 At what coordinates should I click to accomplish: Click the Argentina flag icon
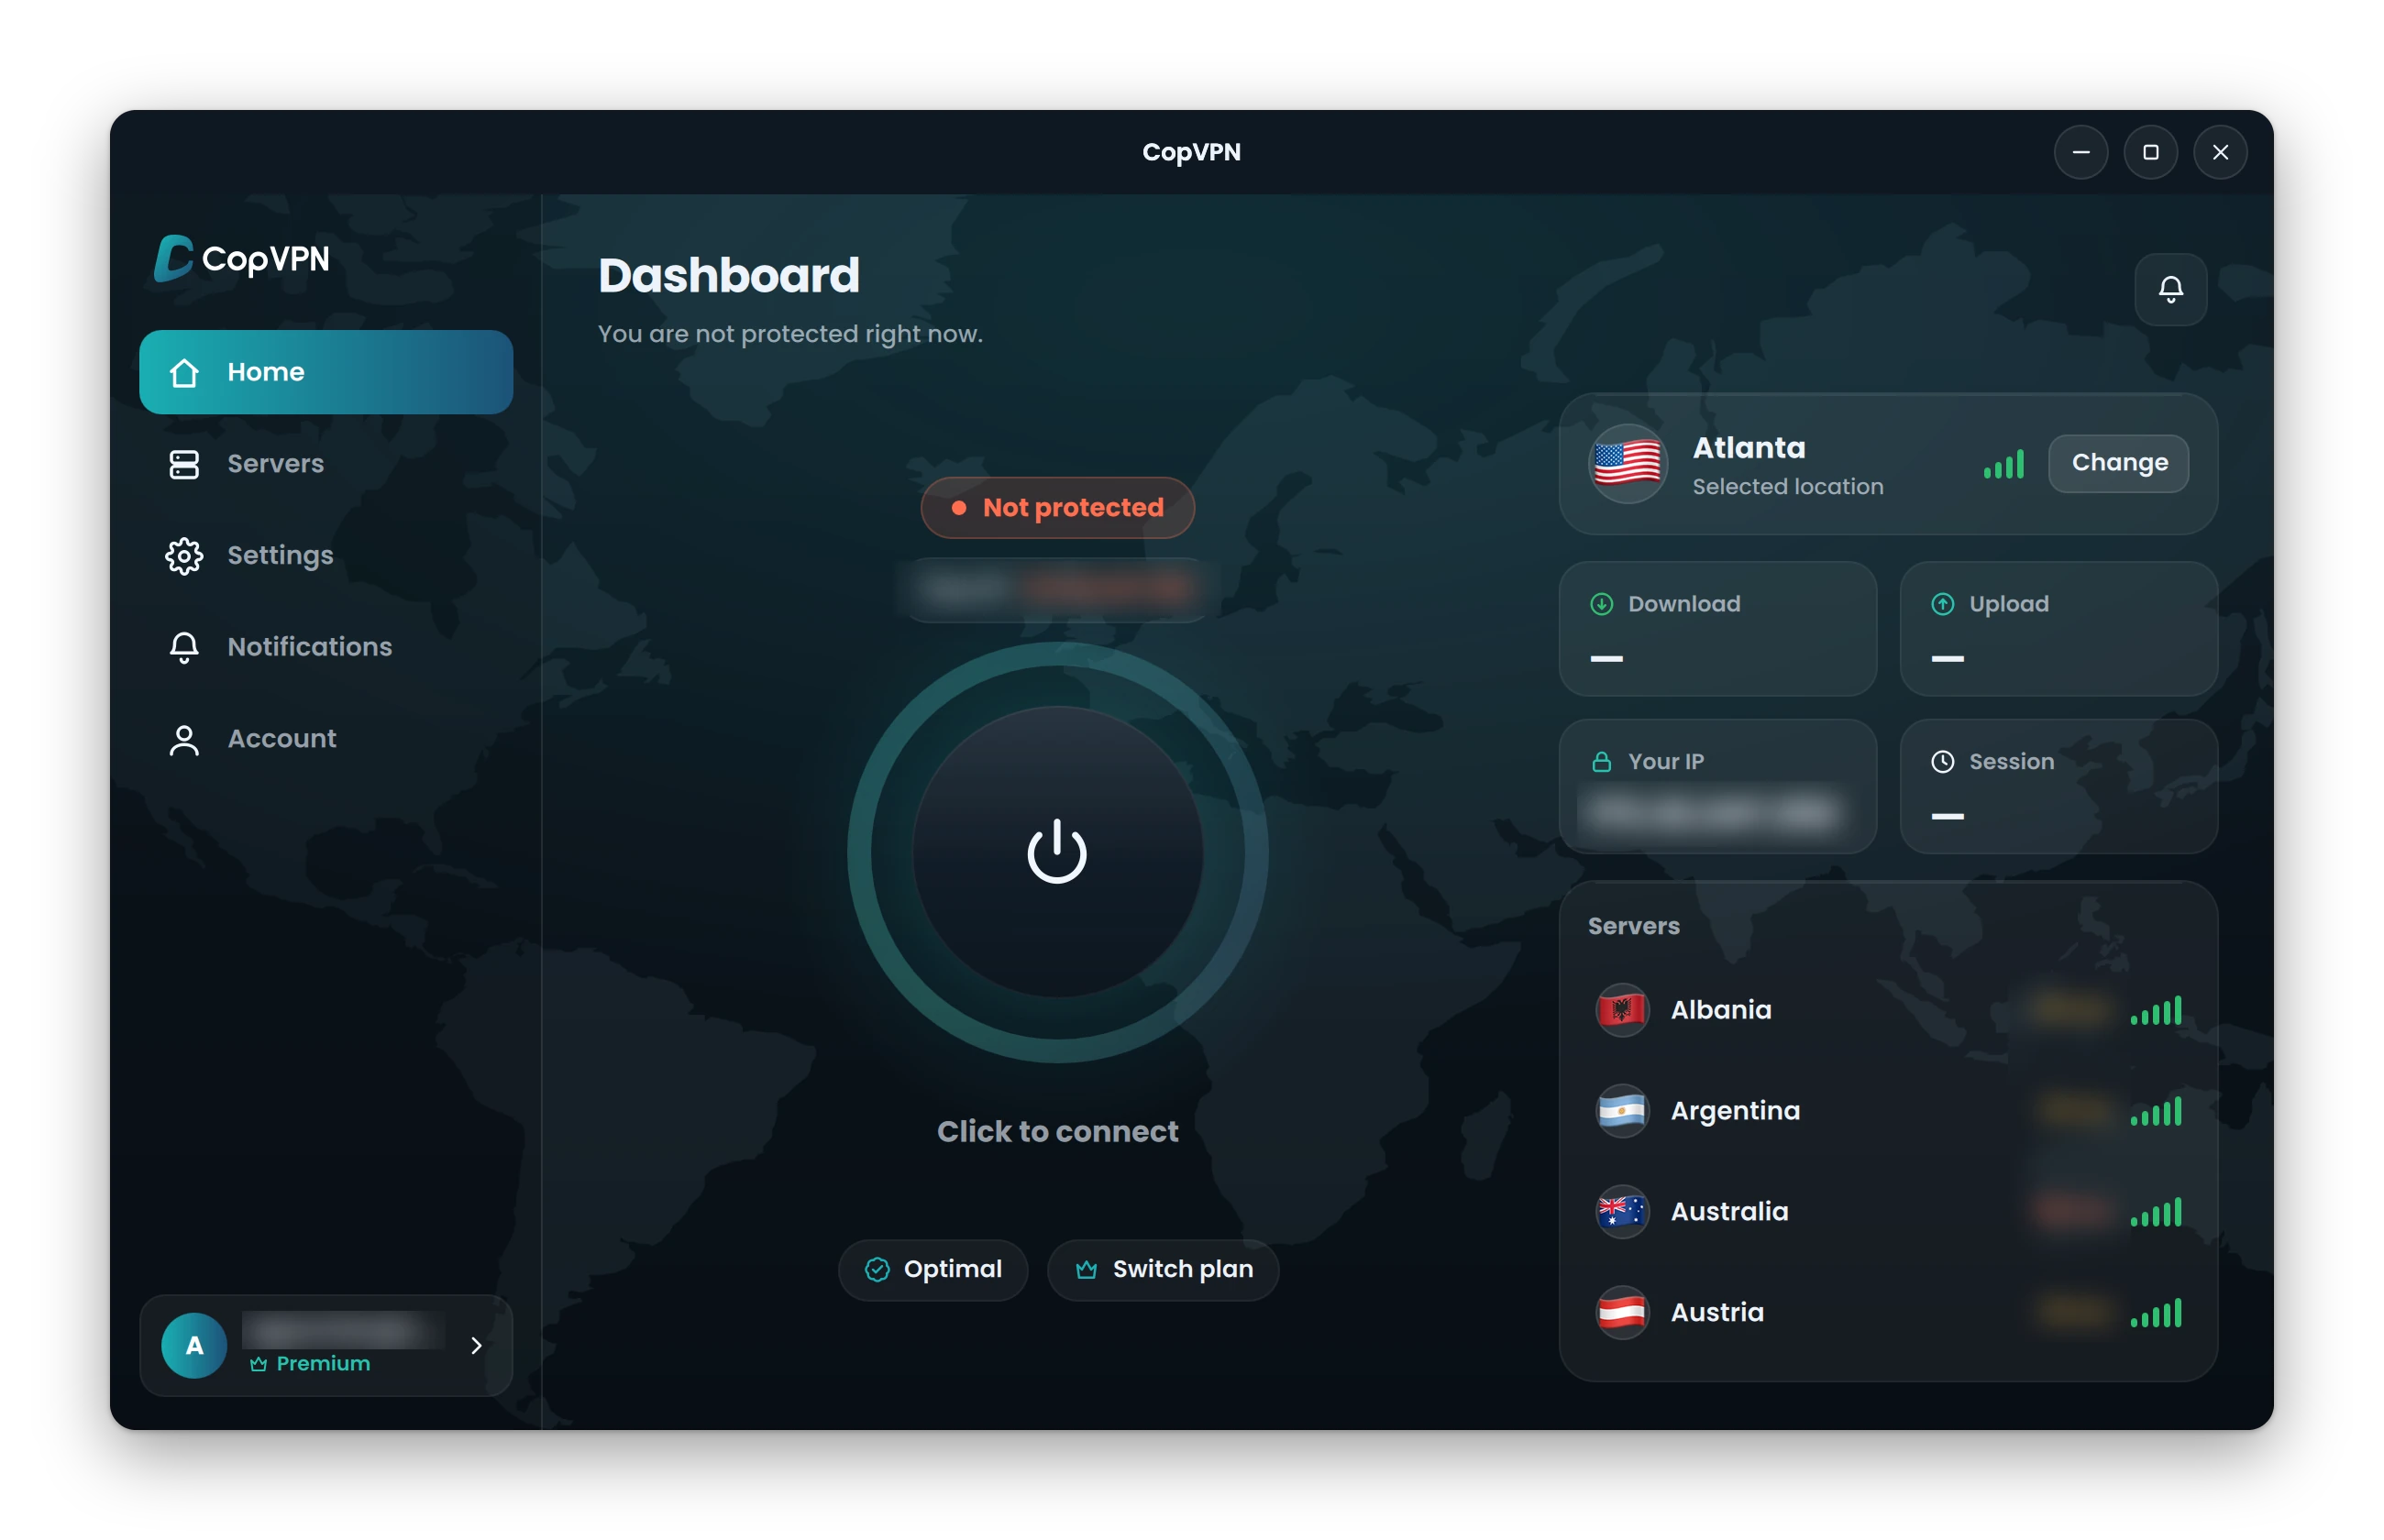click(1622, 1111)
